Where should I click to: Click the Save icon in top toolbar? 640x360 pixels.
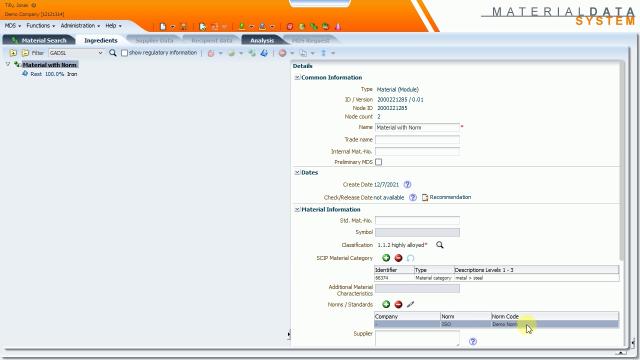(184, 27)
